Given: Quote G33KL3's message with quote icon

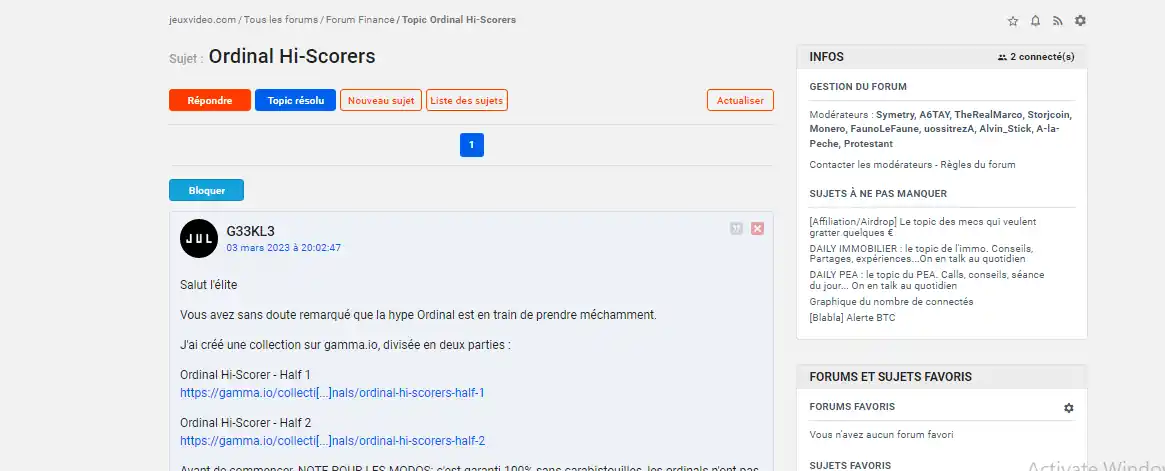Looking at the screenshot, I should coord(736,229).
